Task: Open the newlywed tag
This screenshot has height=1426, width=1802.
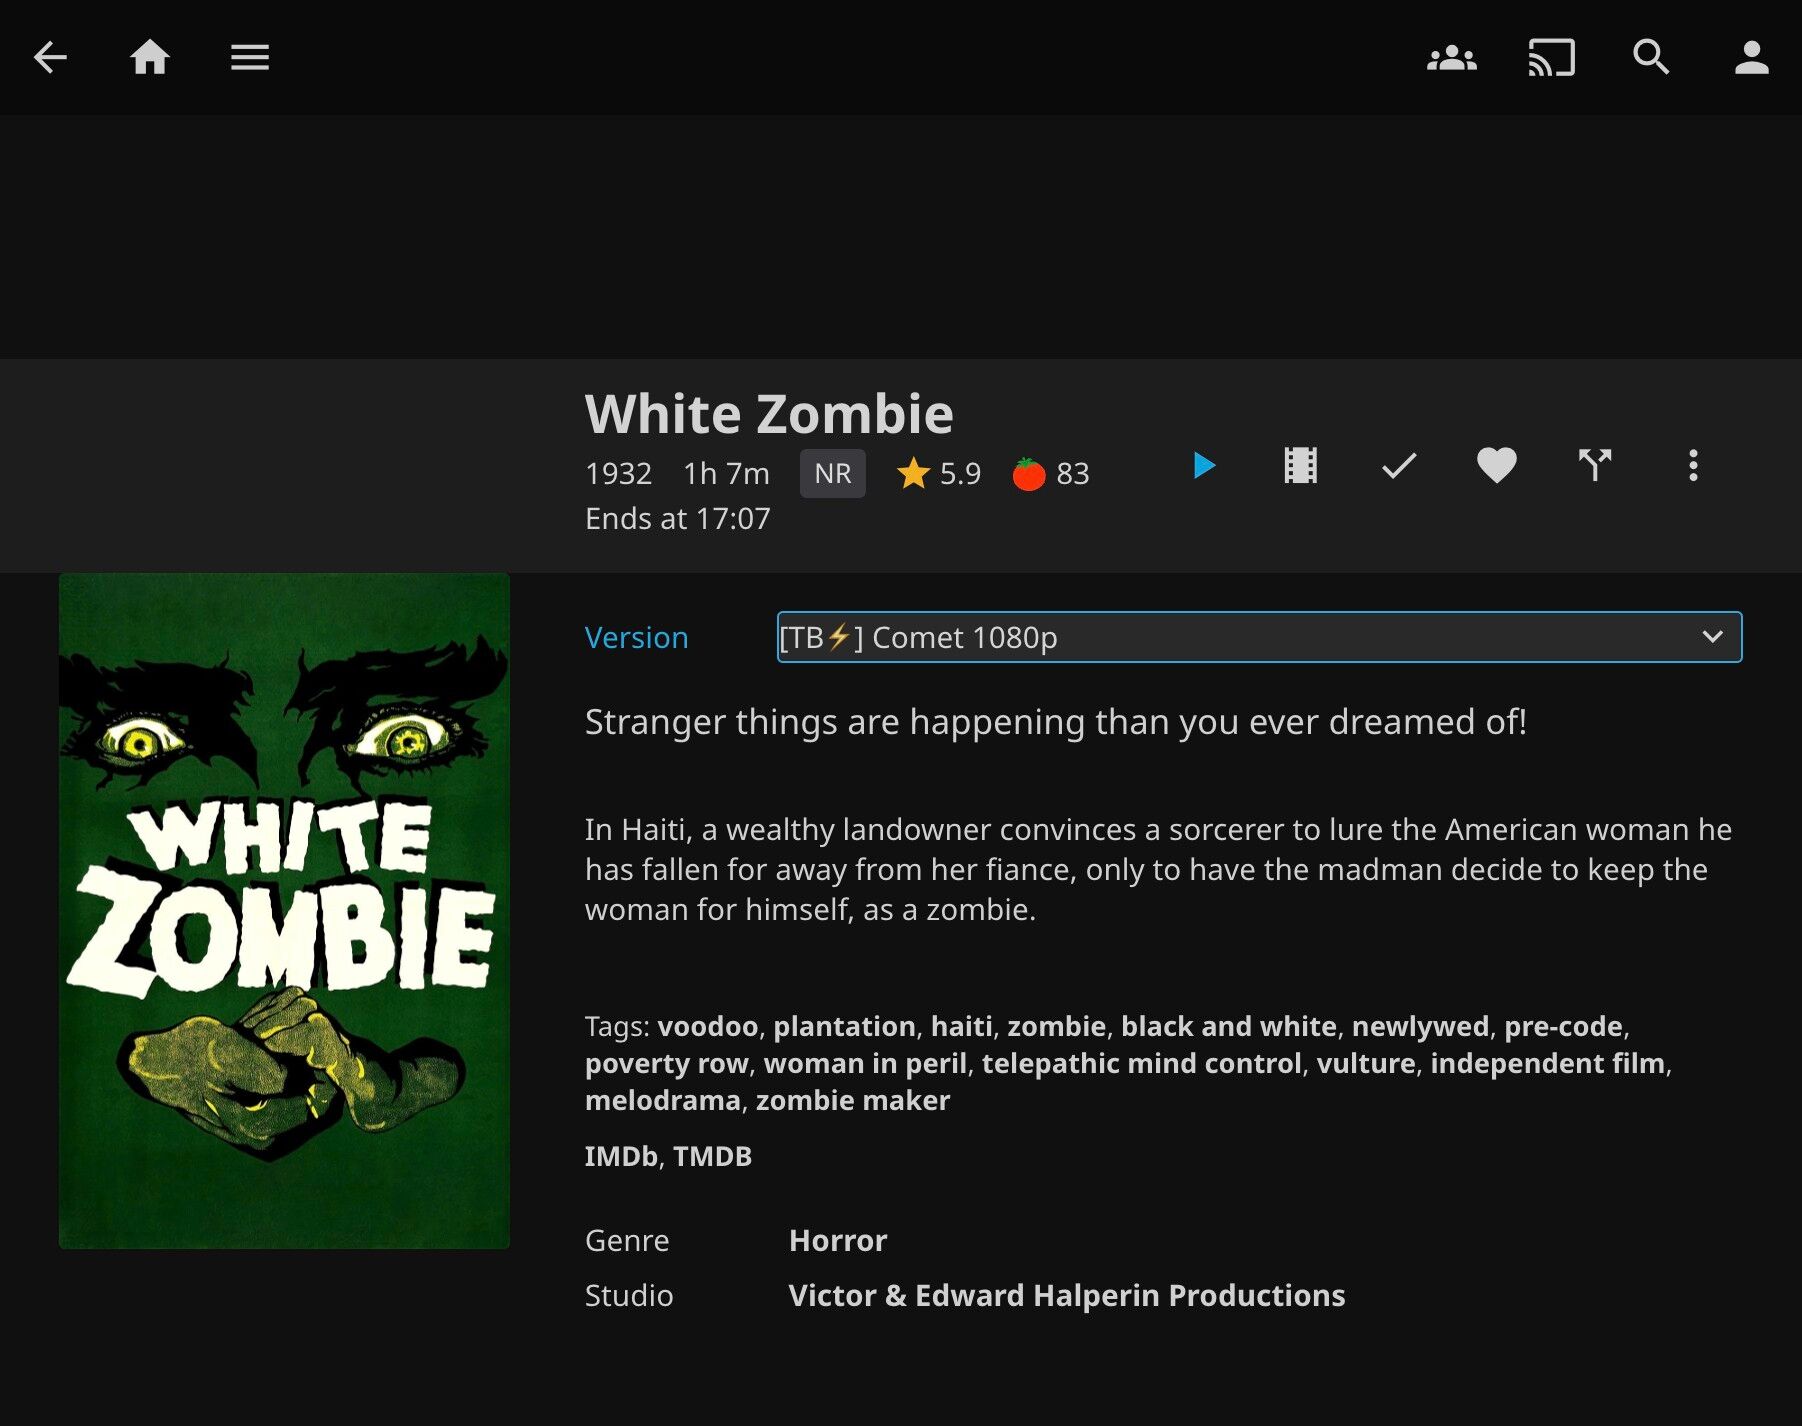Action: (1421, 1026)
